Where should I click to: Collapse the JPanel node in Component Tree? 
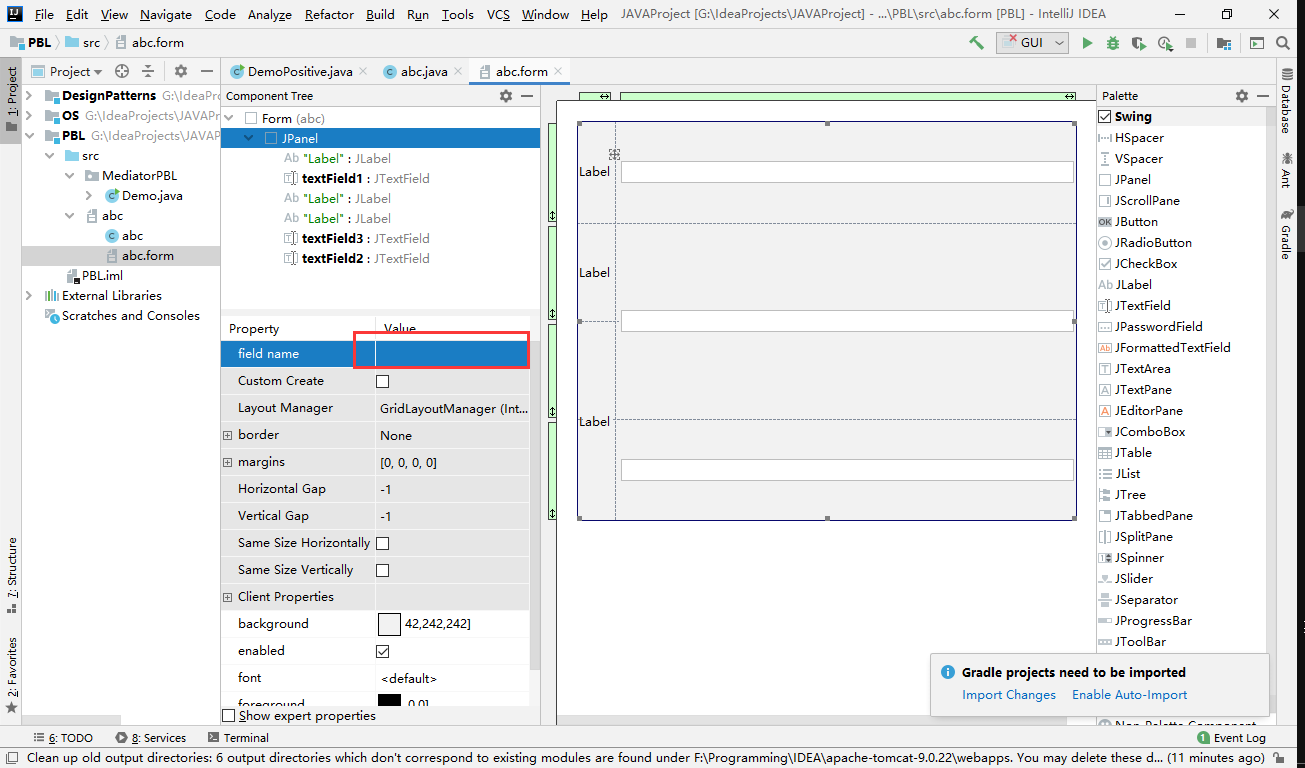click(x=246, y=138)
